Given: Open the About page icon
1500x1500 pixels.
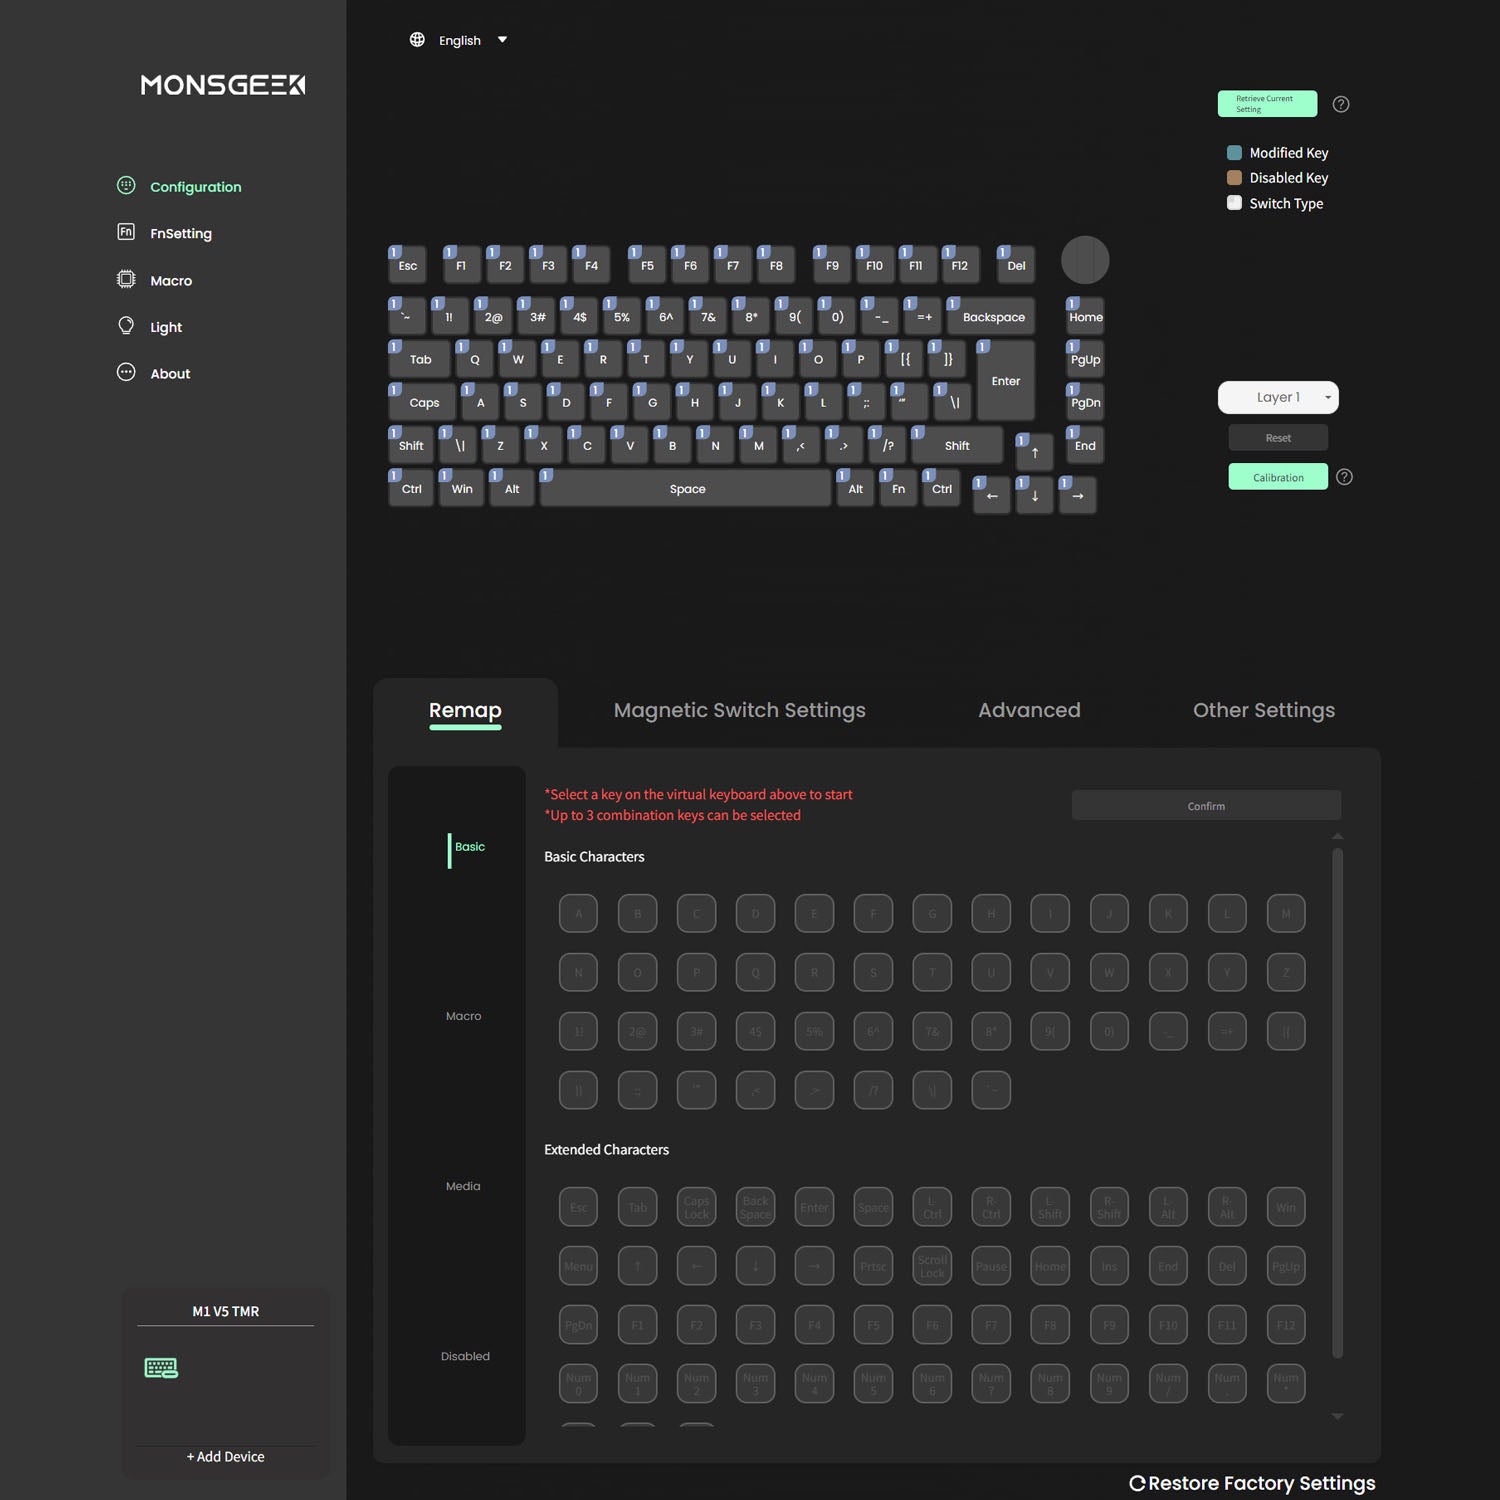Looking at the screenshot, I should pyautogui.click(x=126, y=373).
